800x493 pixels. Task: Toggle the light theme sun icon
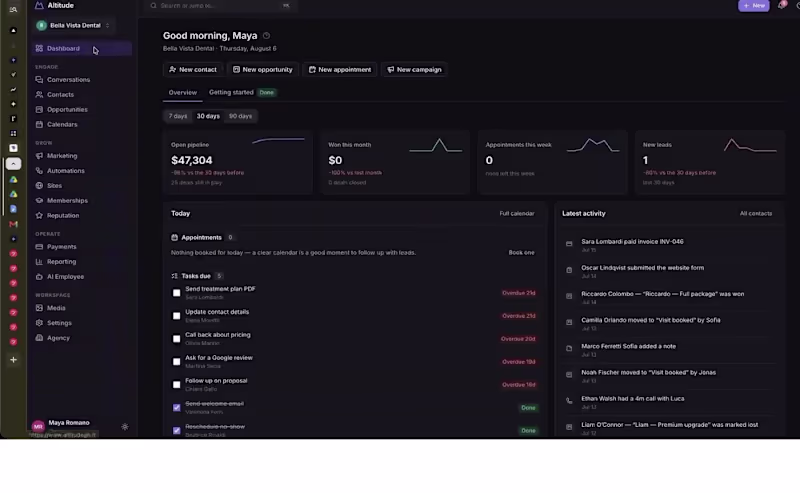[125, 427]
